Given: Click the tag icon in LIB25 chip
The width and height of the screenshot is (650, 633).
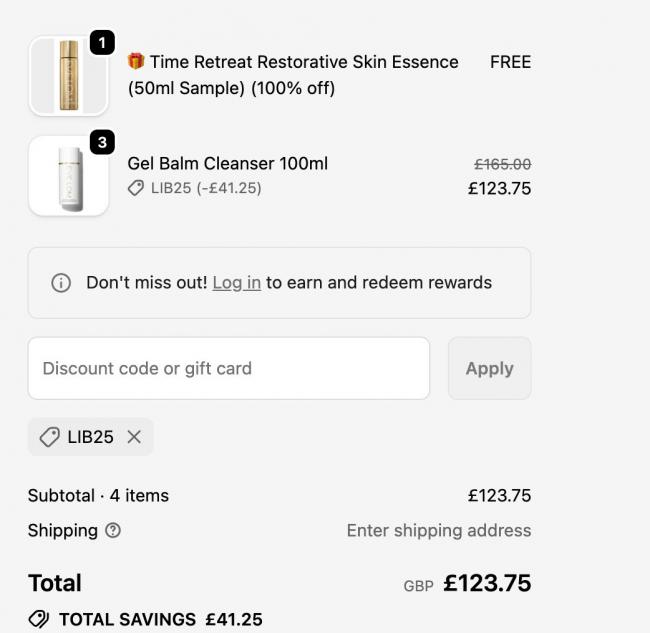Looking at the screenshot, I should tap(49, 437).
